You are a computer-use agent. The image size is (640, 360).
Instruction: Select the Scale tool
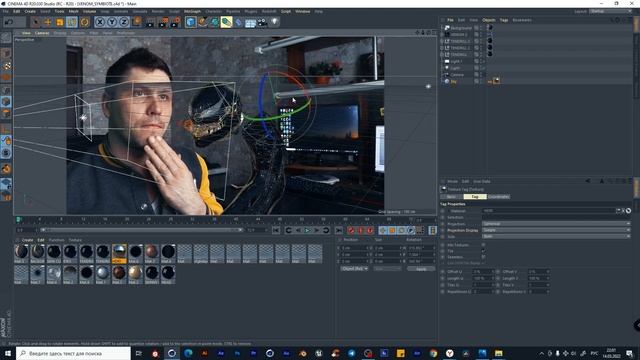[60, 22]
